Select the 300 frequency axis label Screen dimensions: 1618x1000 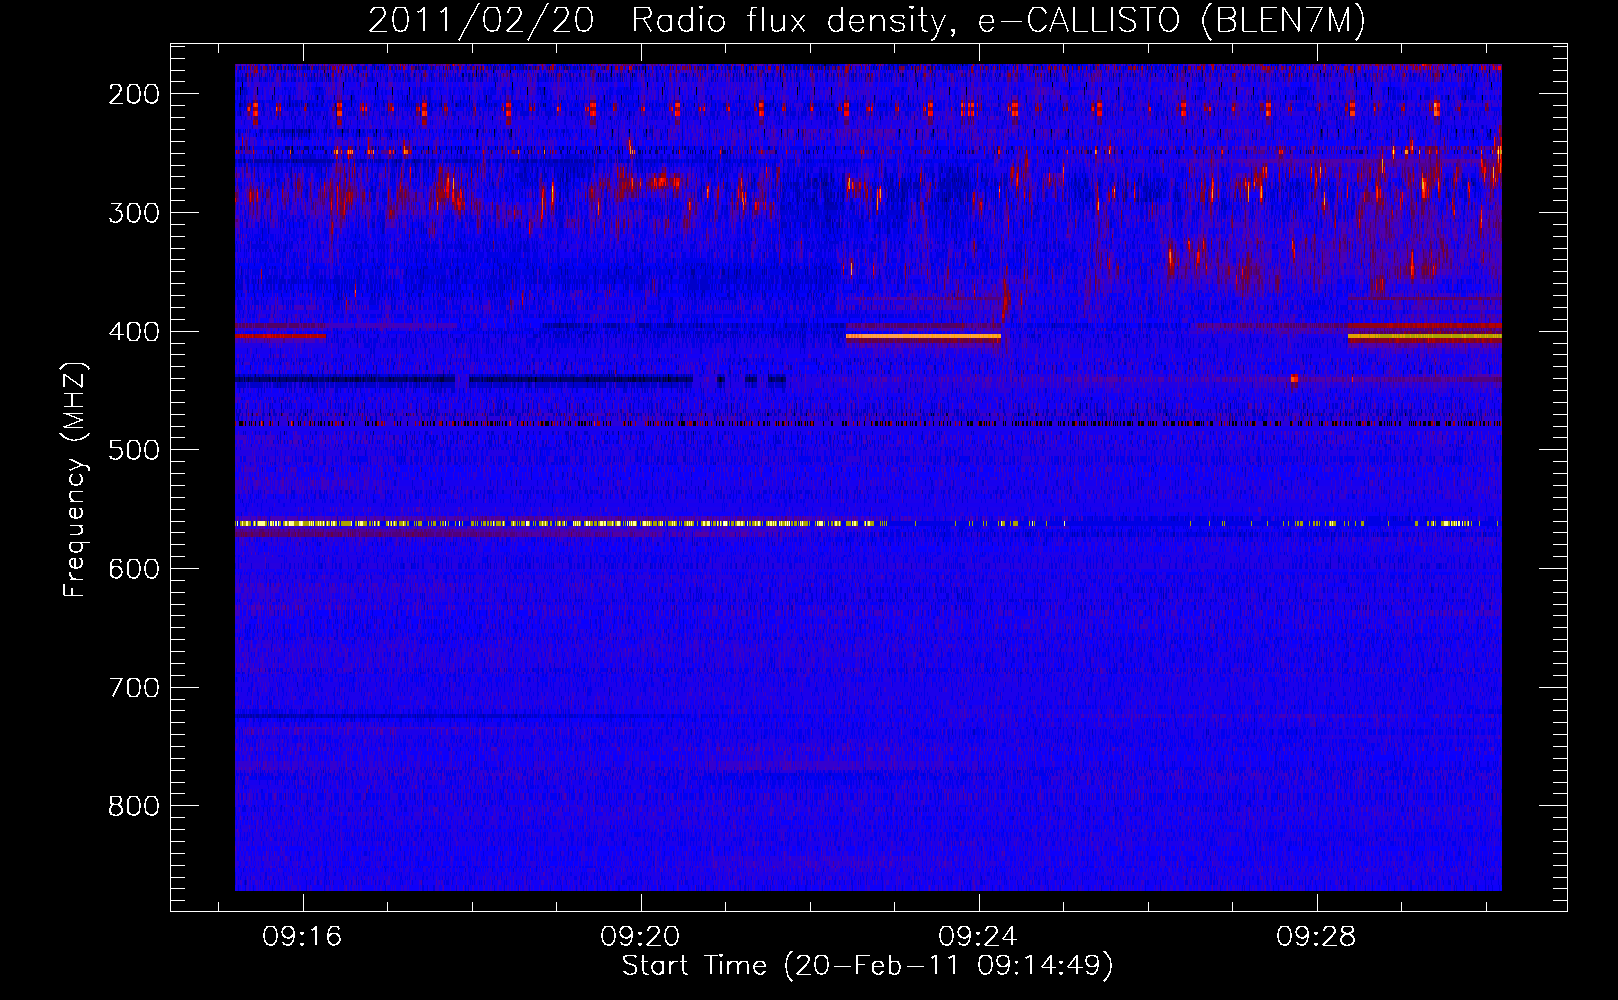[x=134, y=213]
